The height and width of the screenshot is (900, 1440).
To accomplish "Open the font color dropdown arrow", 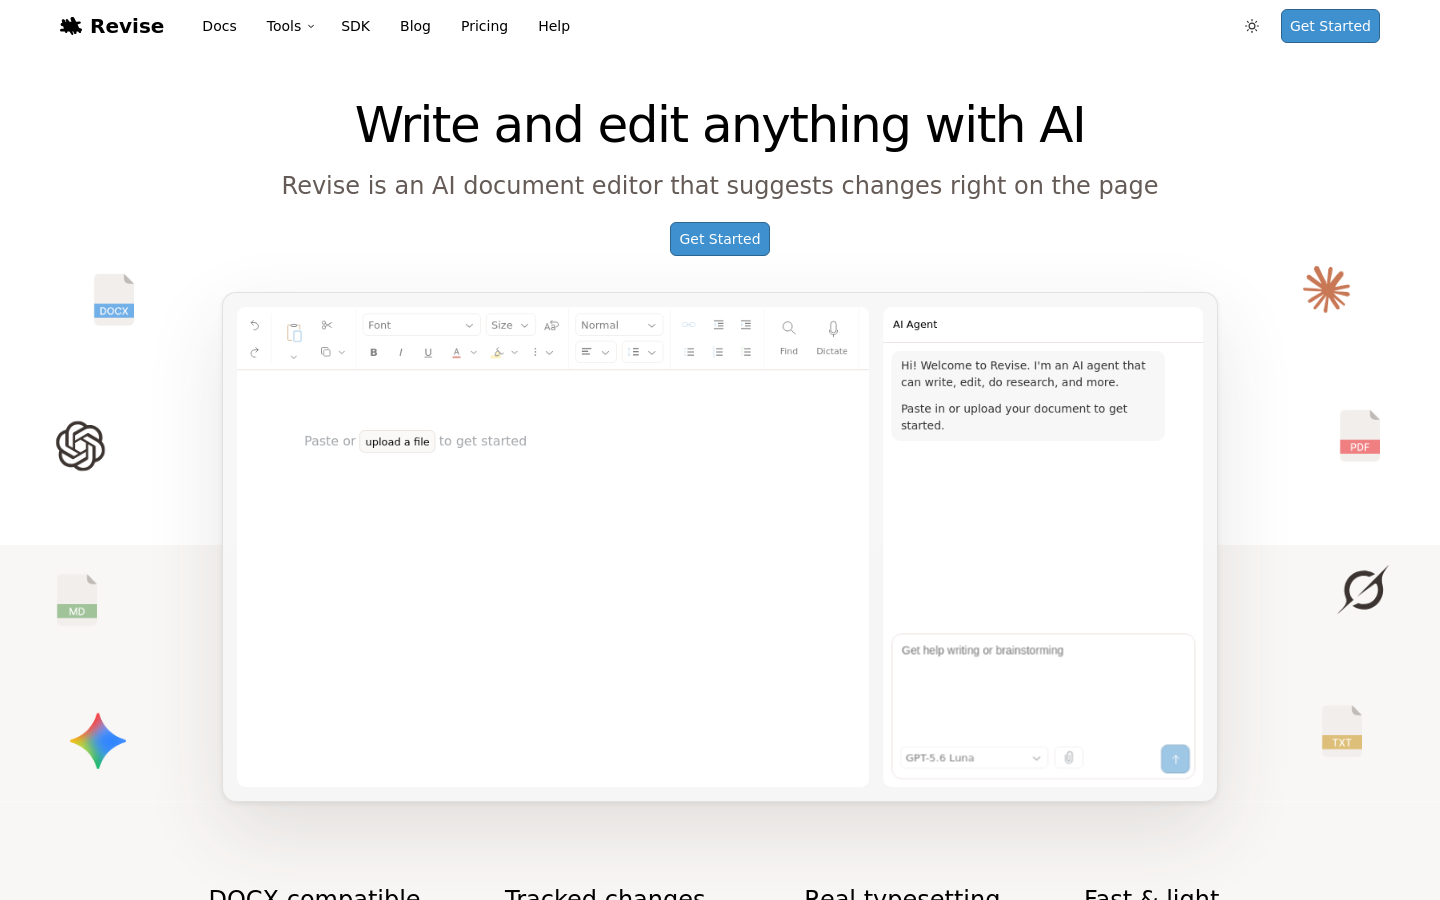I will (x=474, y=352).
